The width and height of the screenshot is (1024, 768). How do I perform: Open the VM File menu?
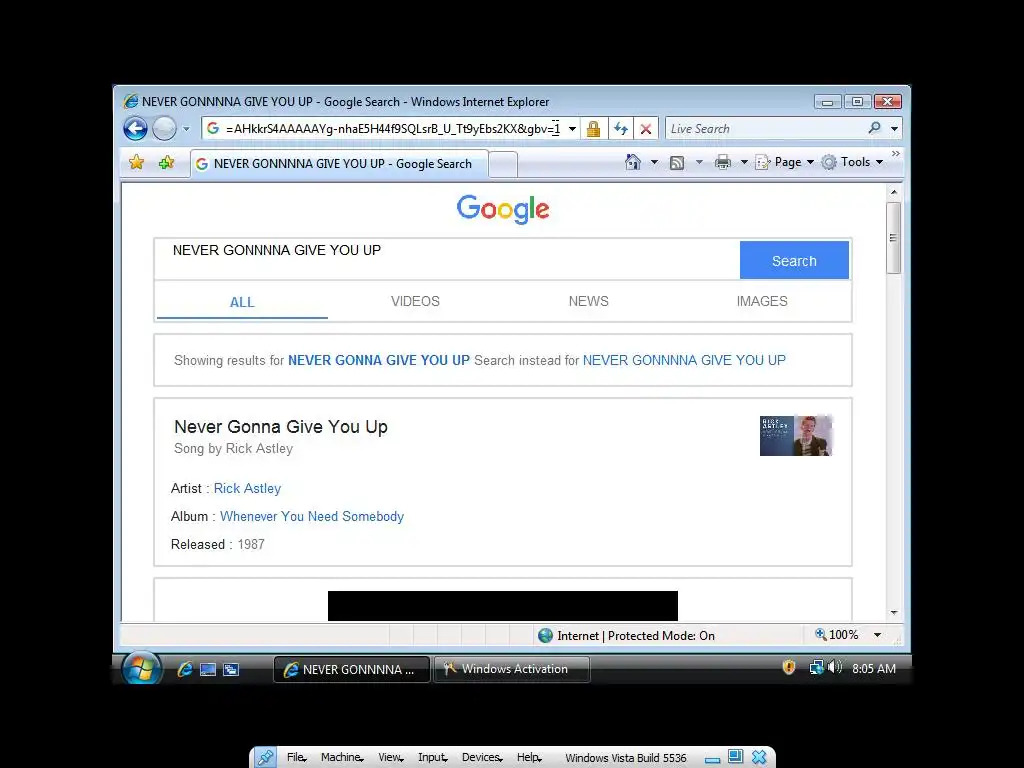coord(296,758)
